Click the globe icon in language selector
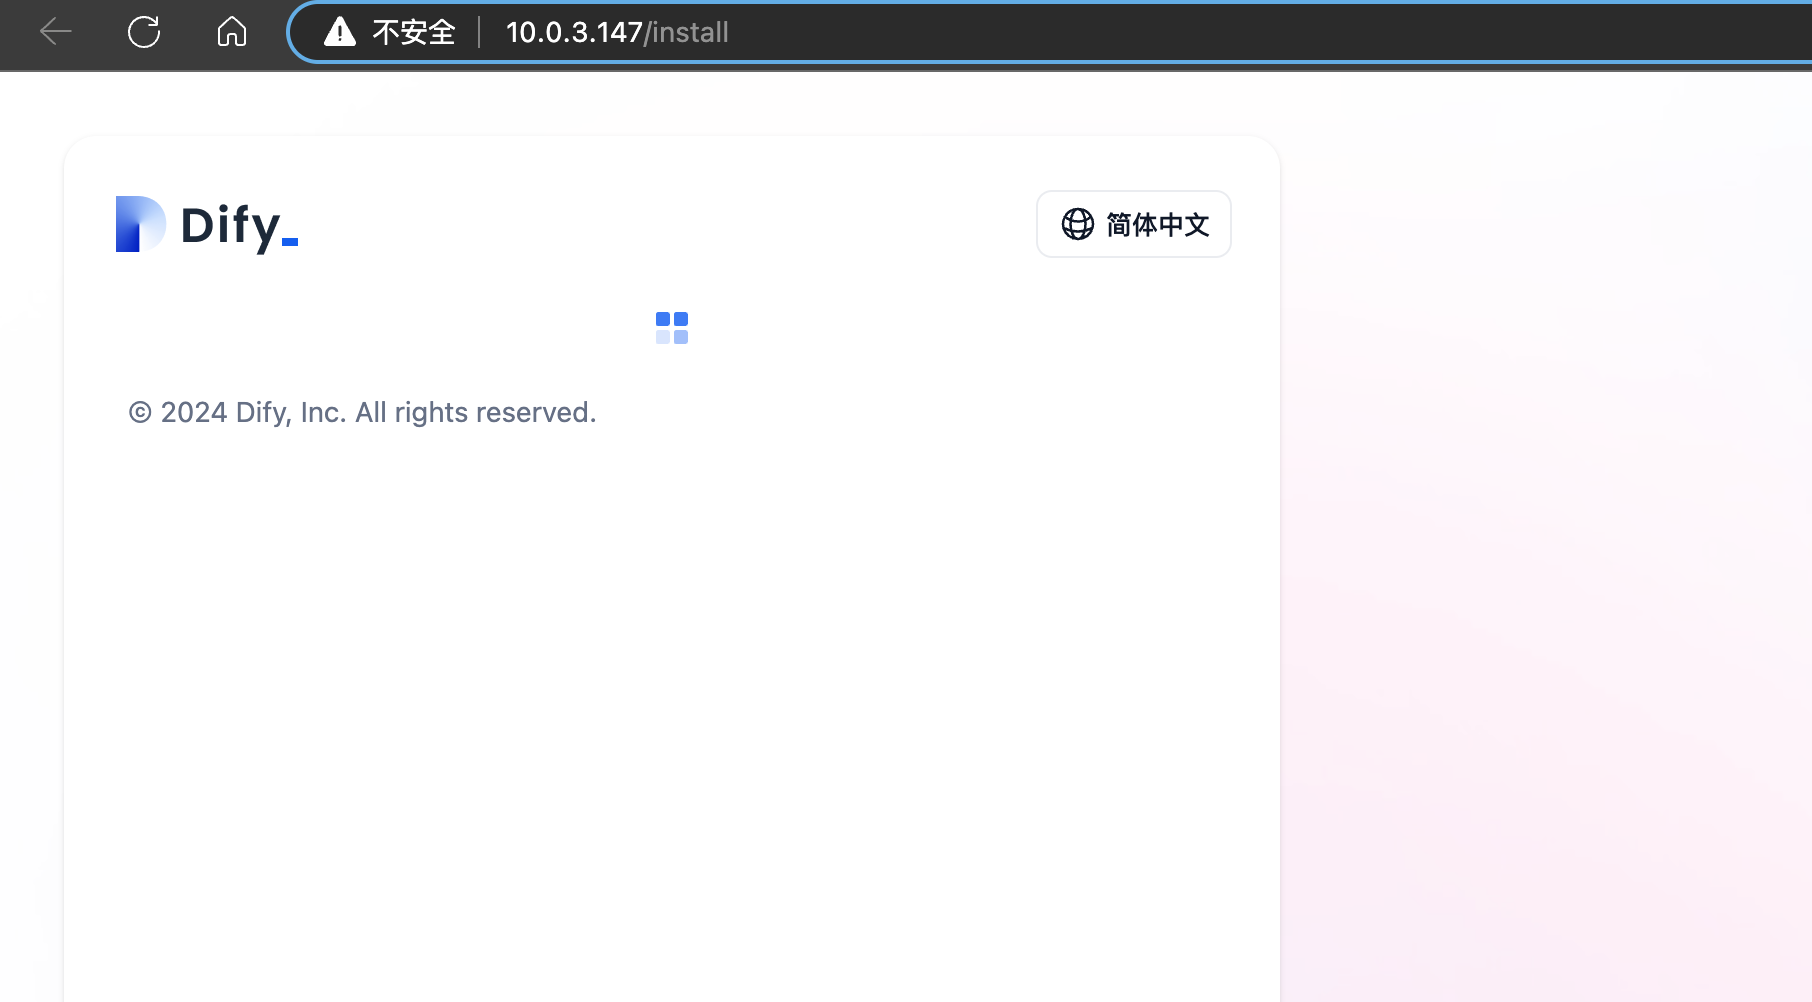Screen dimensions: 1812x1002 (1077, 224)
